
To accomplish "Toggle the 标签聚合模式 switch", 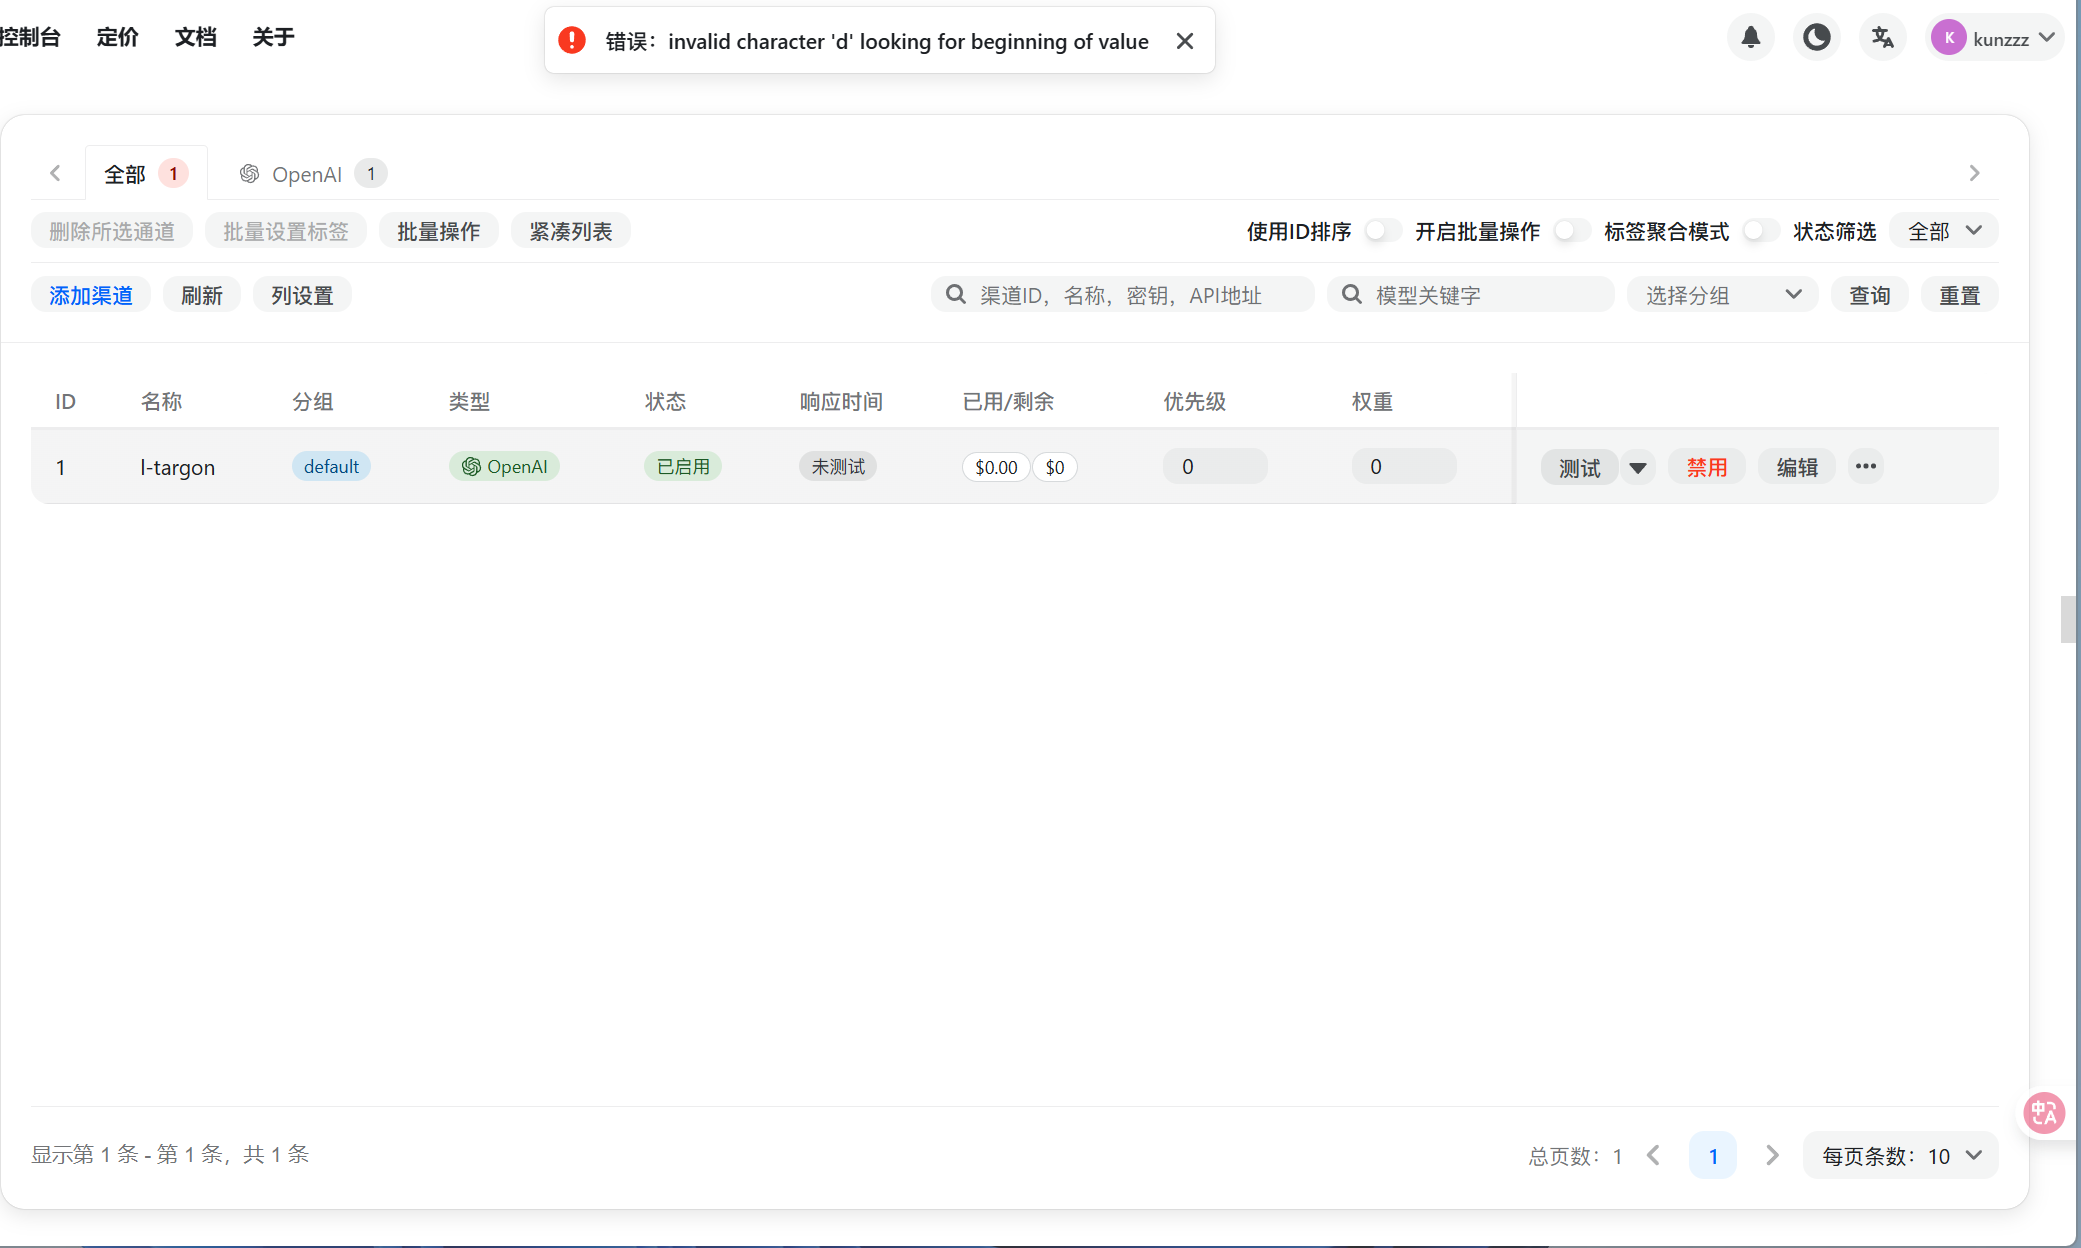I will point(1760,231).
